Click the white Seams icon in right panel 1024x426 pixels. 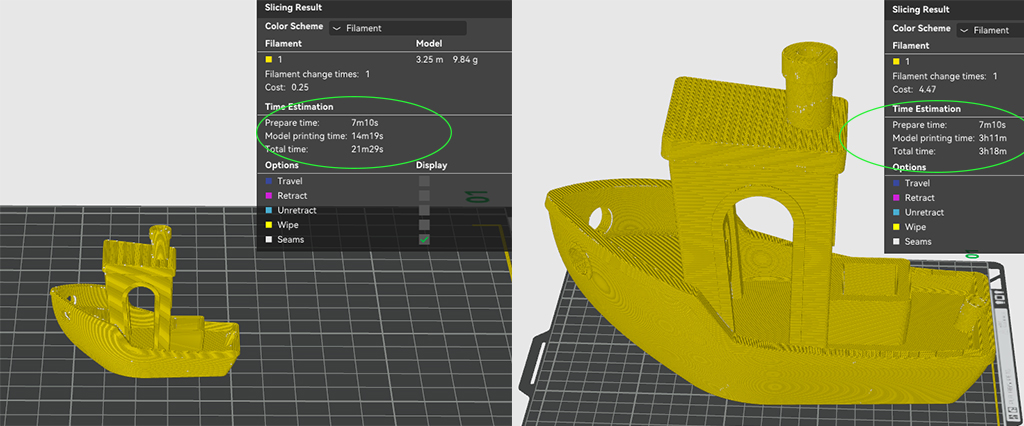tap(896, 242)
